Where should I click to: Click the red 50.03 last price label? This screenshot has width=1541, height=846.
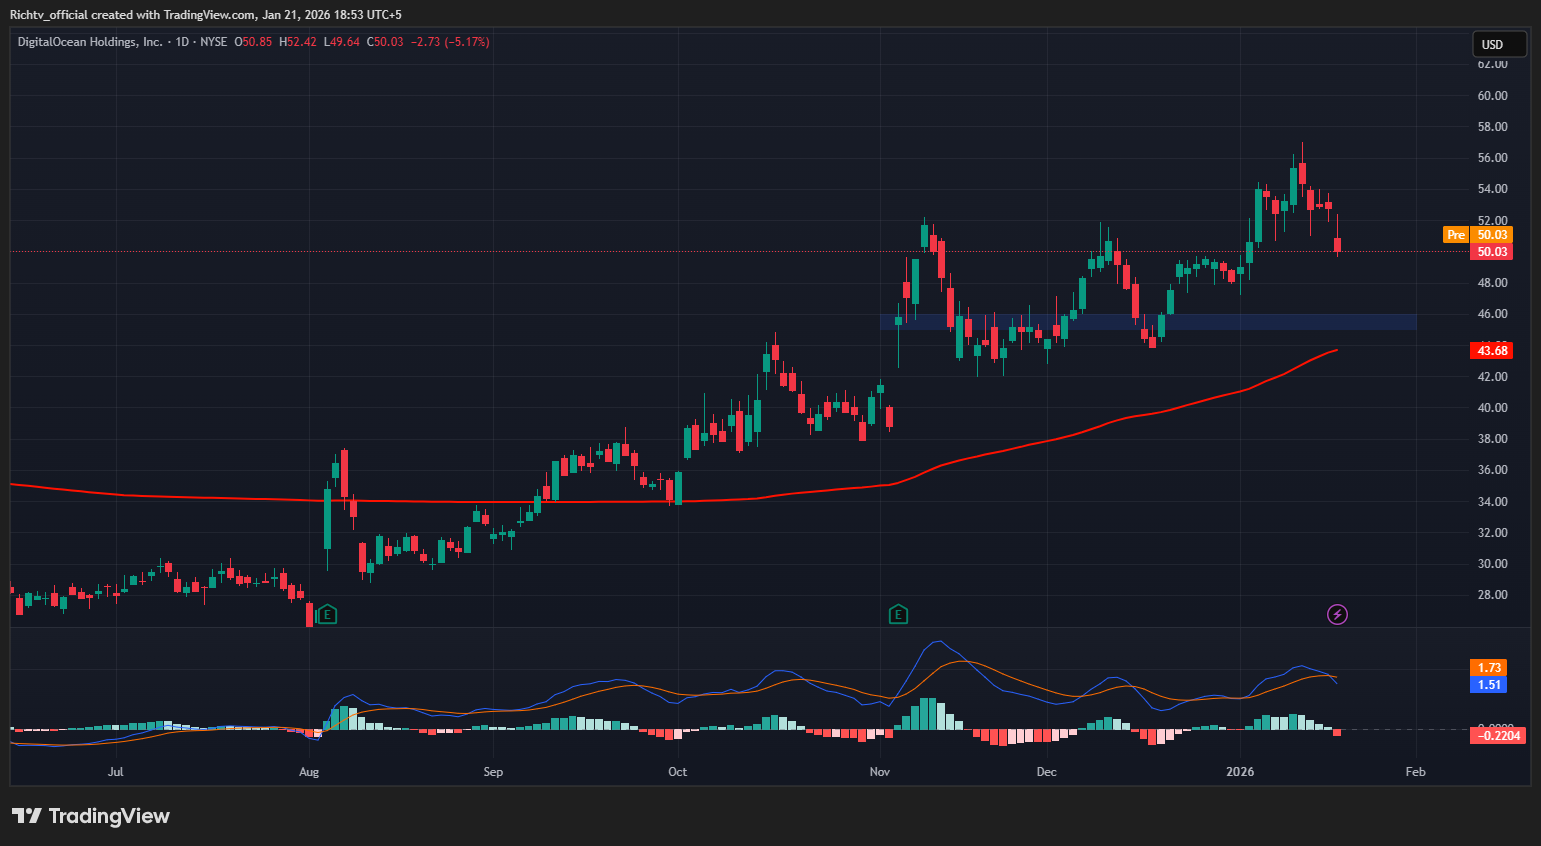pos(1490,251)
